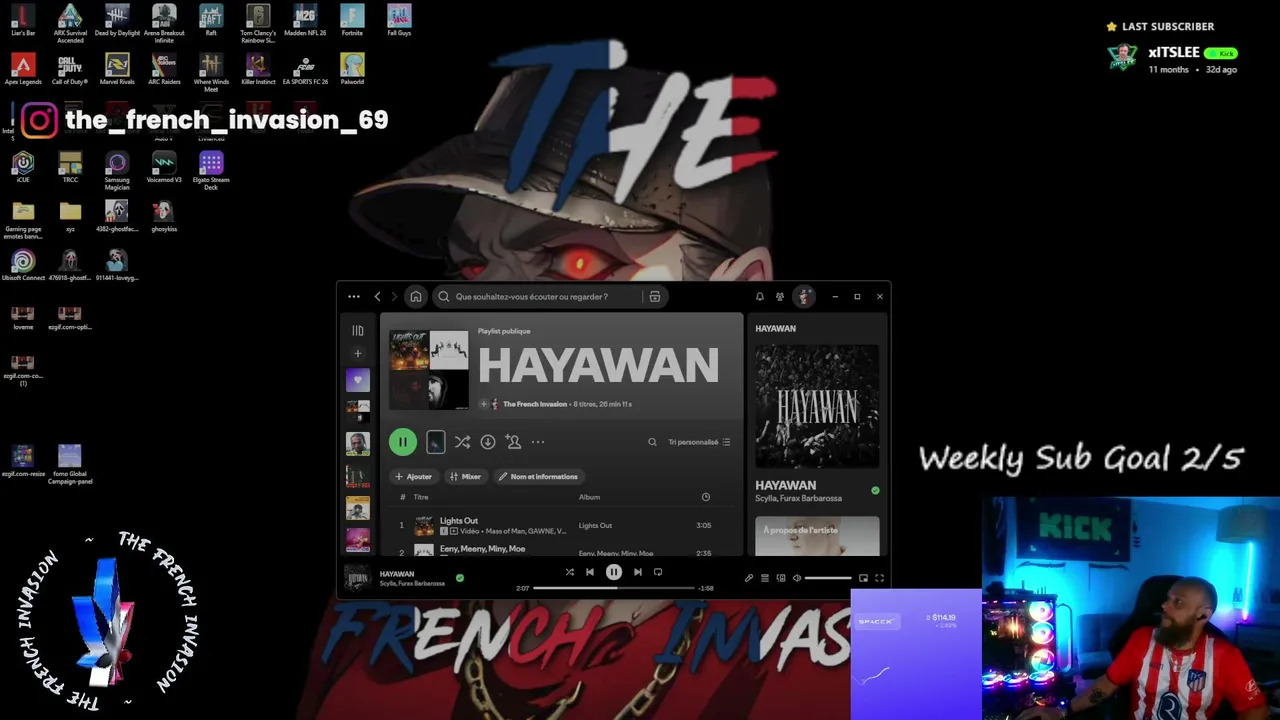Select the Fortnite desktop icon
This screenshot has width=1280, height=720.
coord(352,20)
